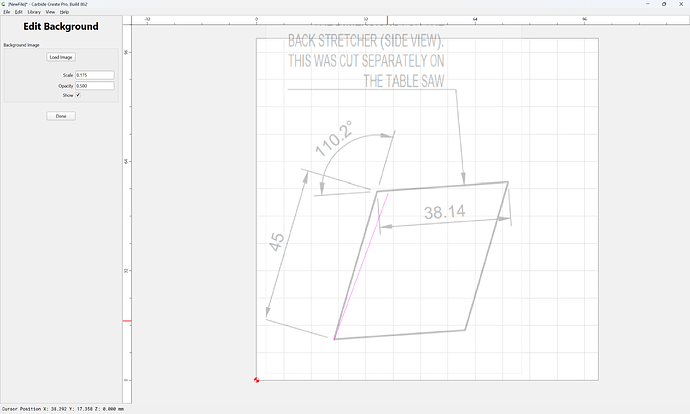Open the File menu
690x414 pixels.
point(7,12)
